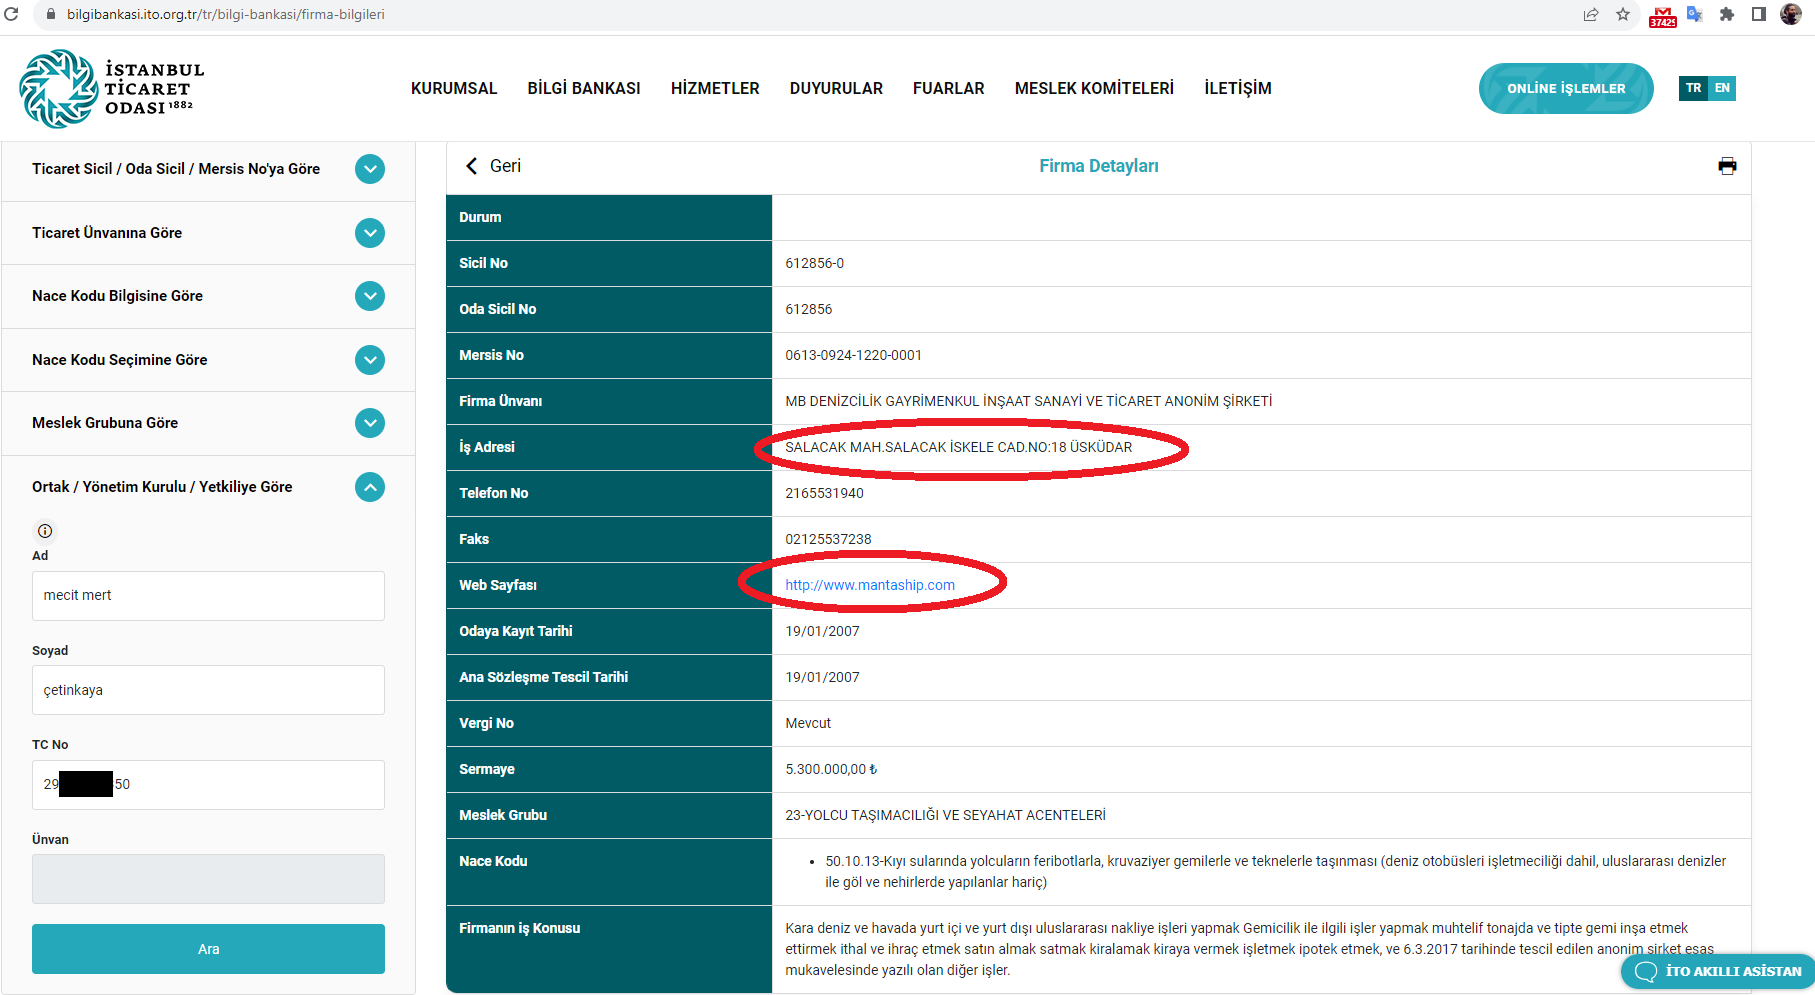Click the Ana Sözleşme Tescil Tarihi row label

click(x=544, y=677)
